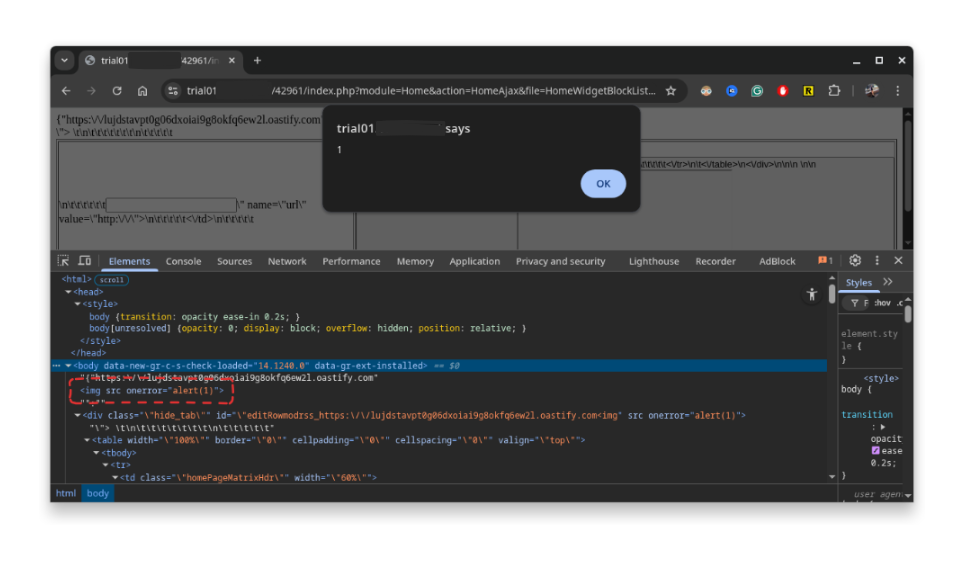Switch to the Elements tab
This screenshot has width=963, height=563.
[129, 262]
